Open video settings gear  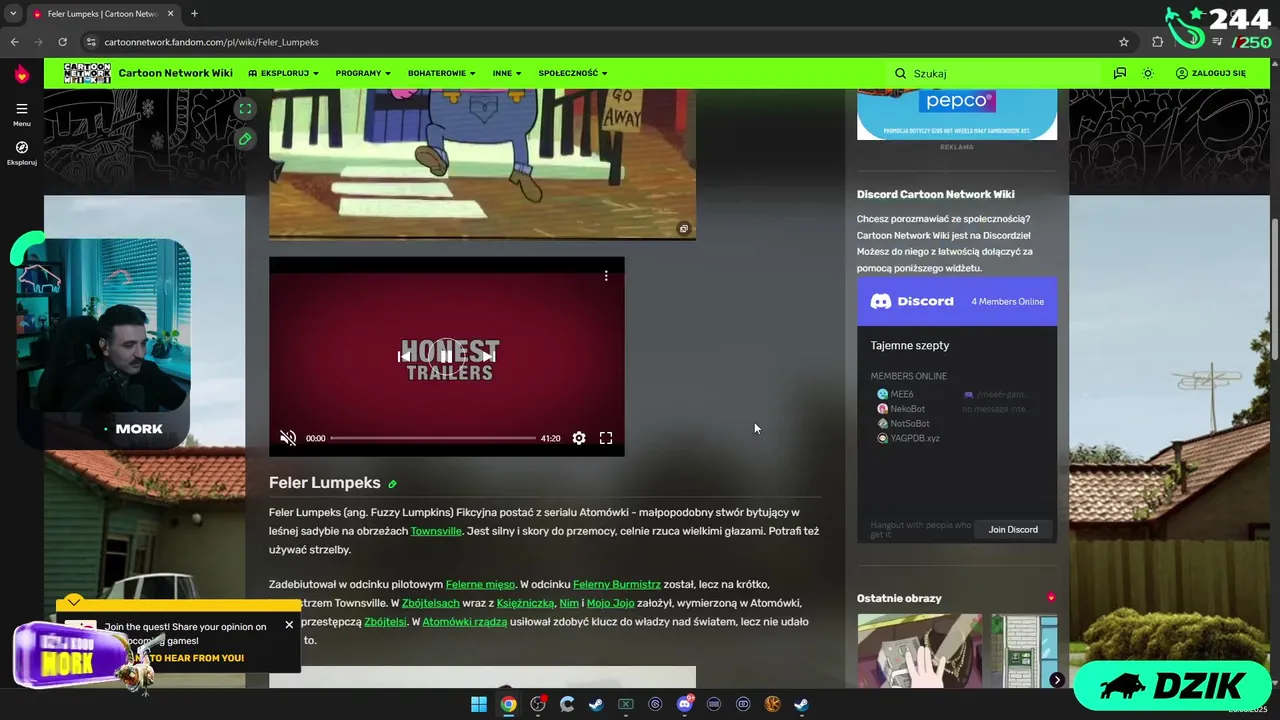579,438
